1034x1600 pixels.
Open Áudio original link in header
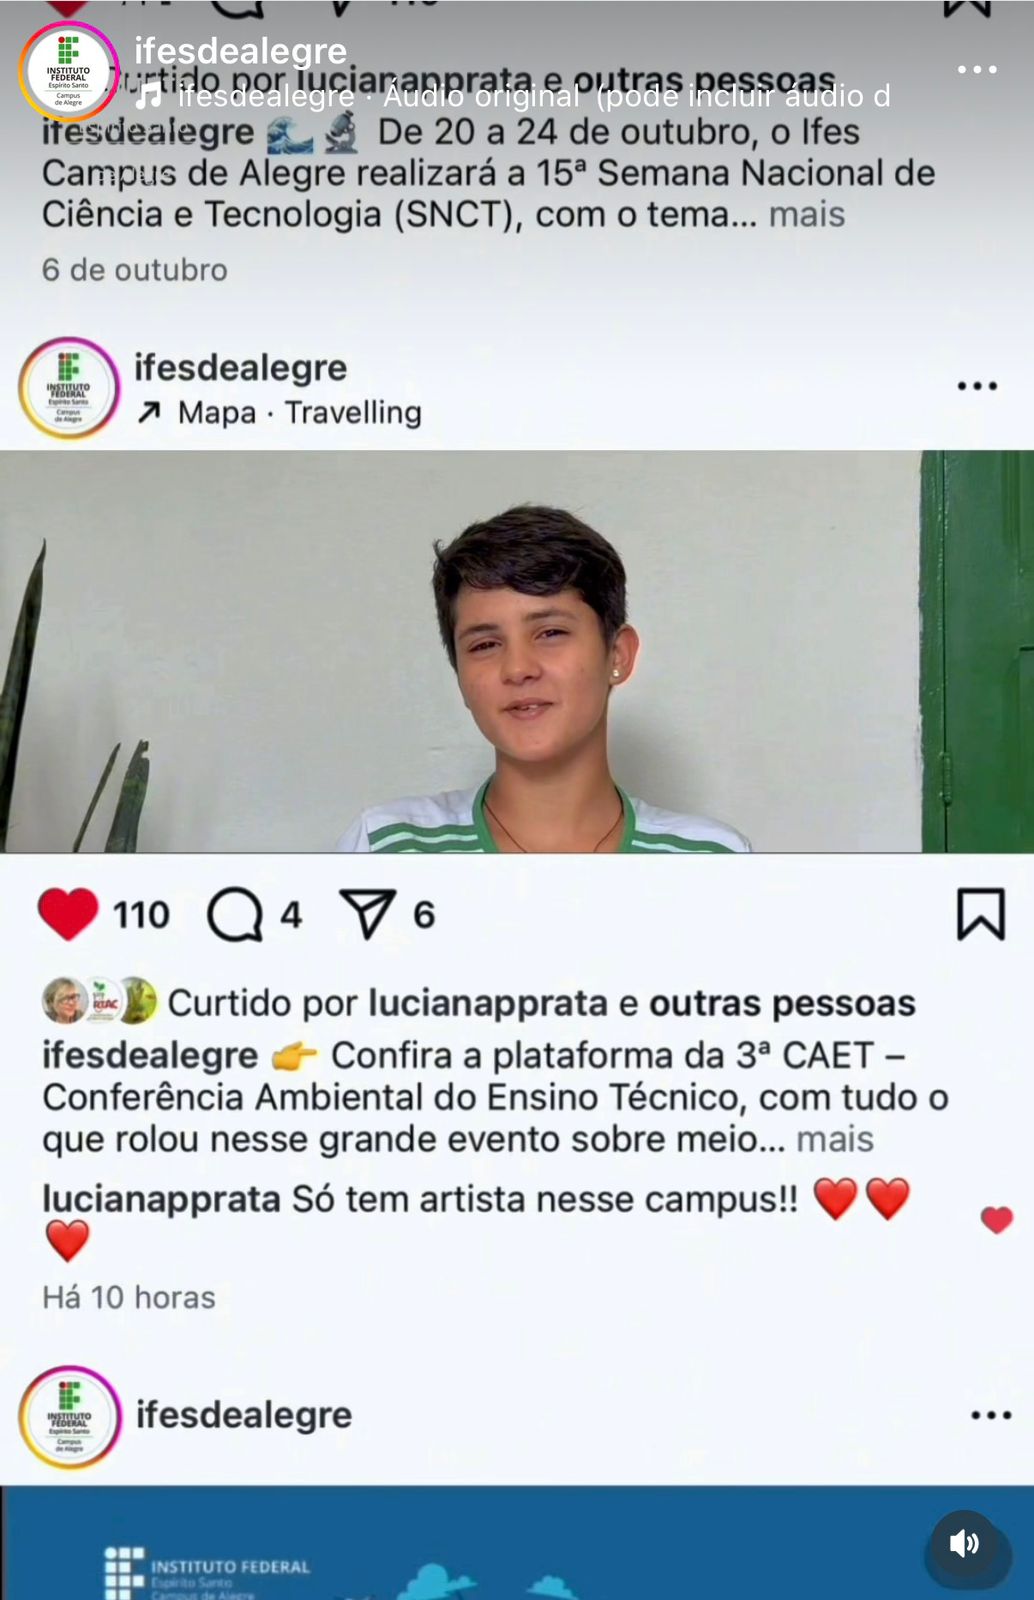coord(482,96)
